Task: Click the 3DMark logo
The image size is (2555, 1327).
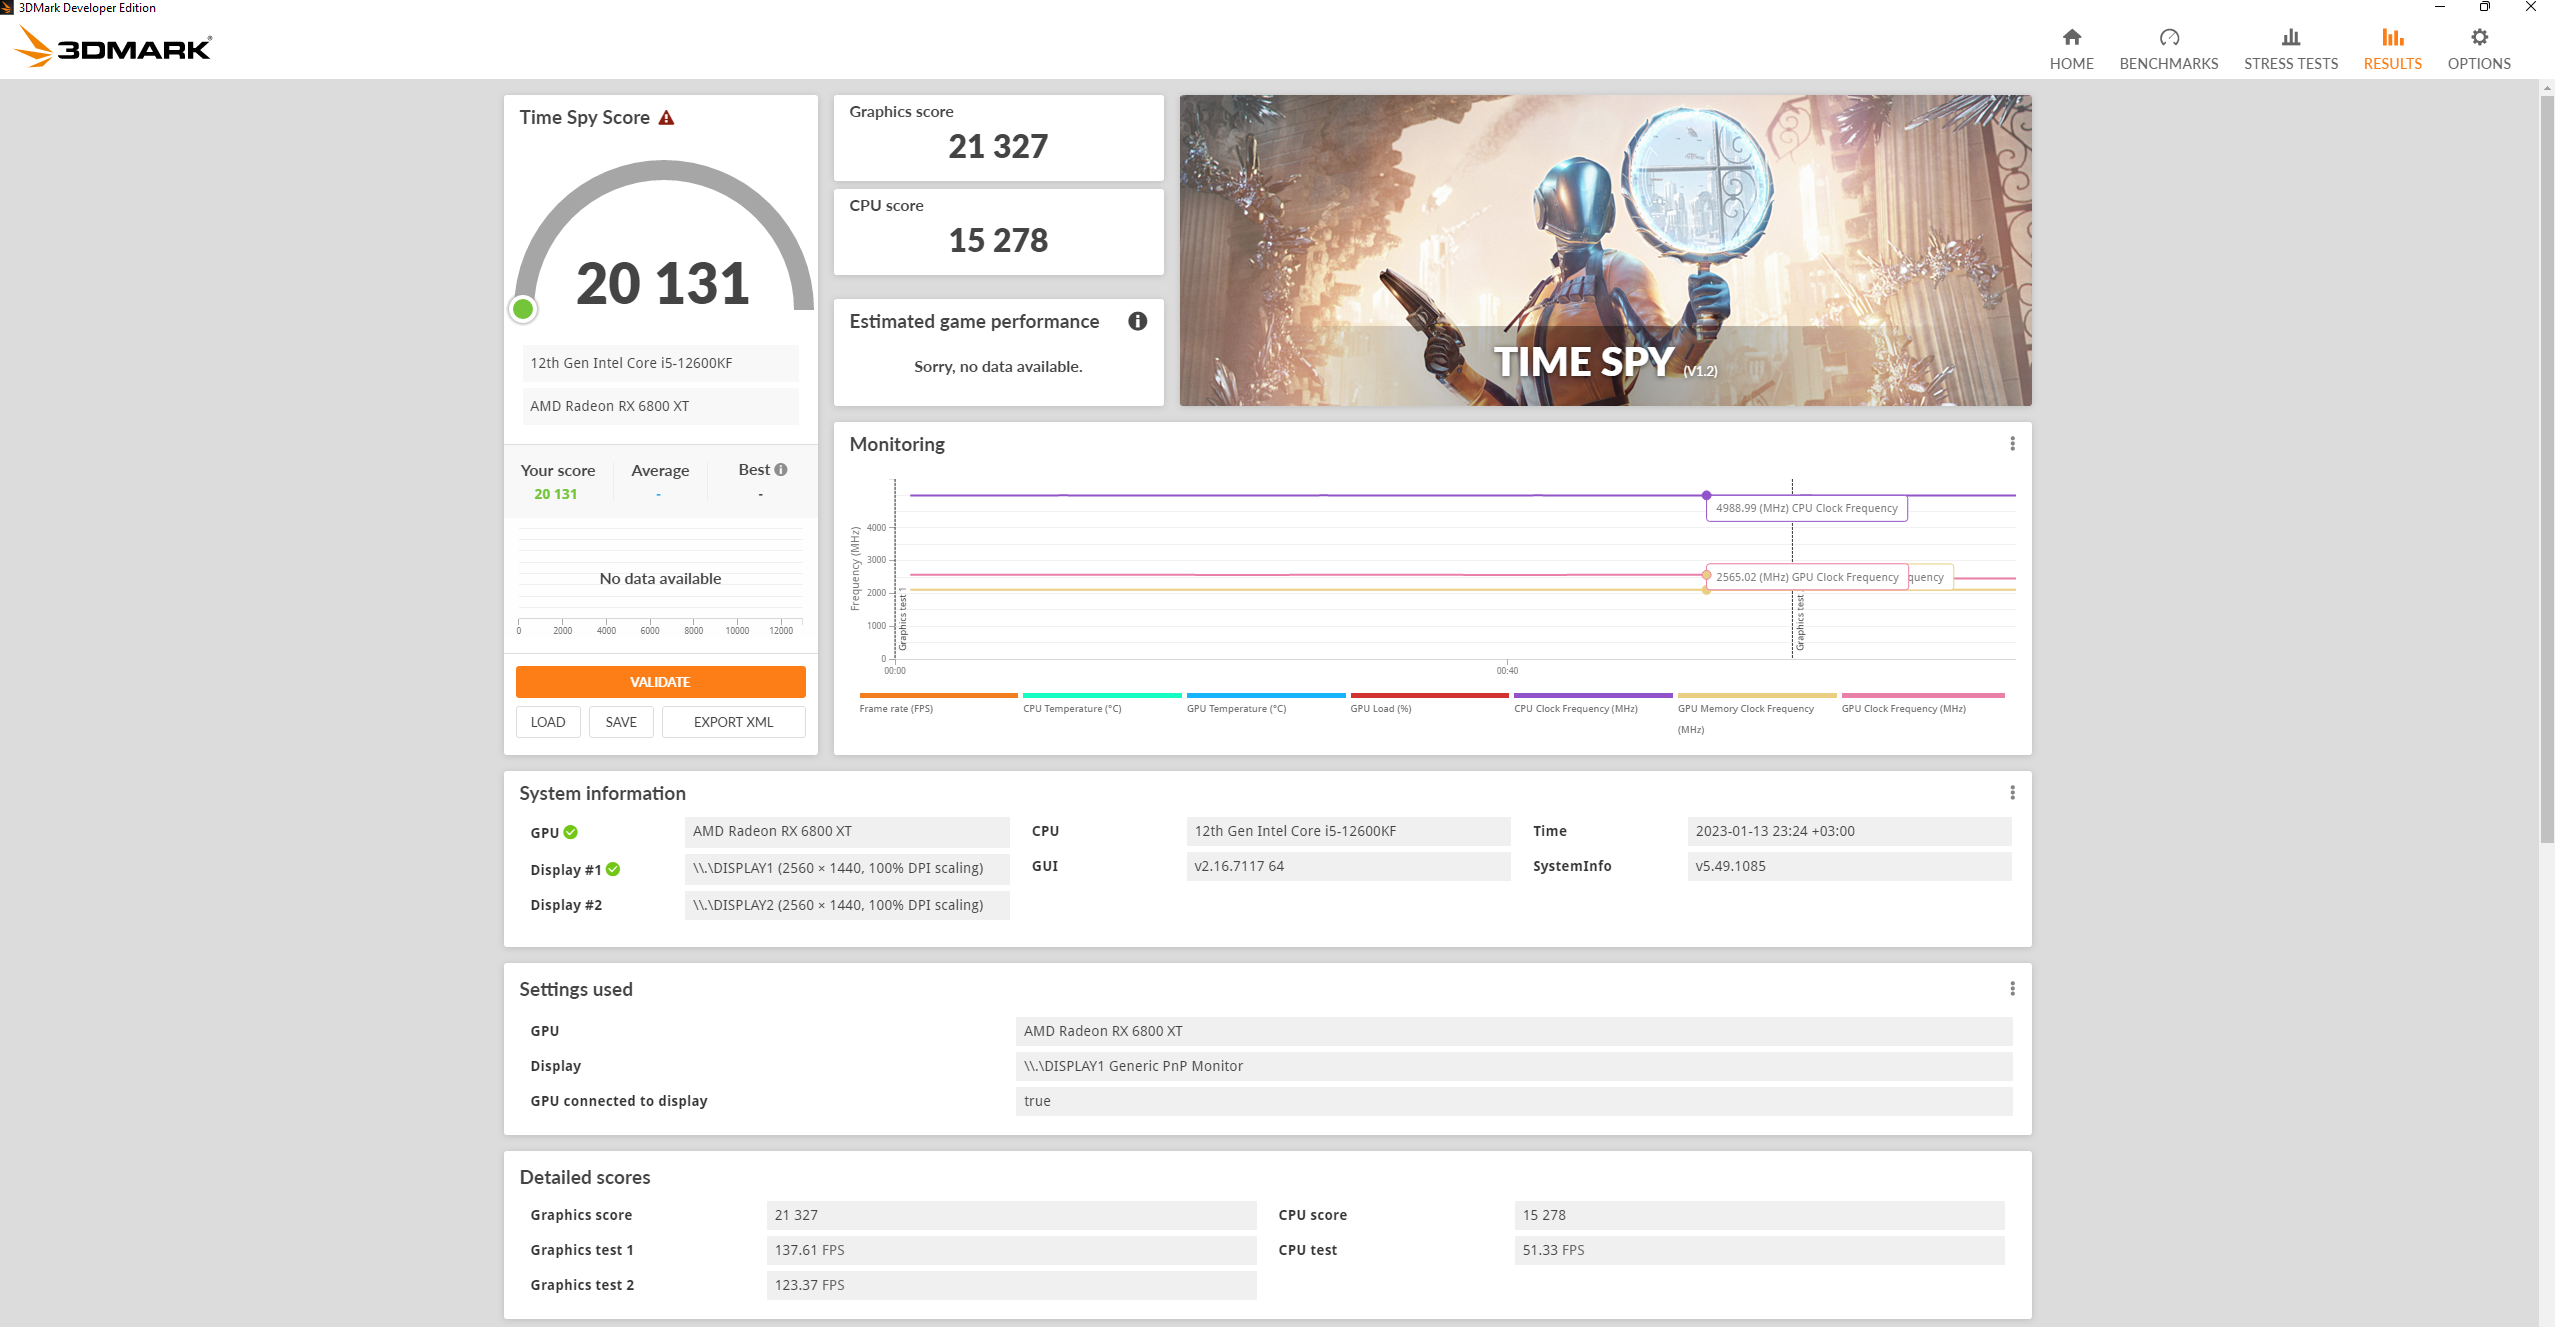Action: pos(114,47)
